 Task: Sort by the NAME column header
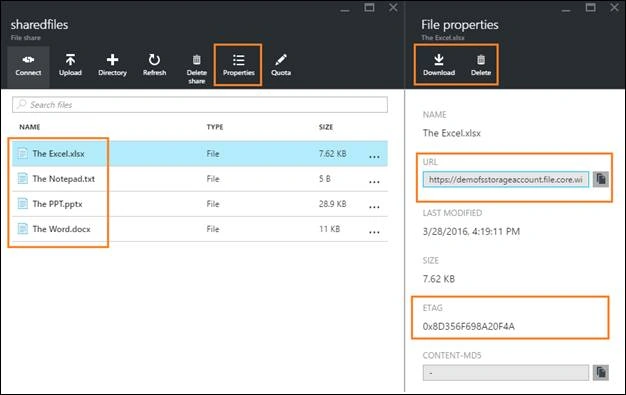pos(30,127)
